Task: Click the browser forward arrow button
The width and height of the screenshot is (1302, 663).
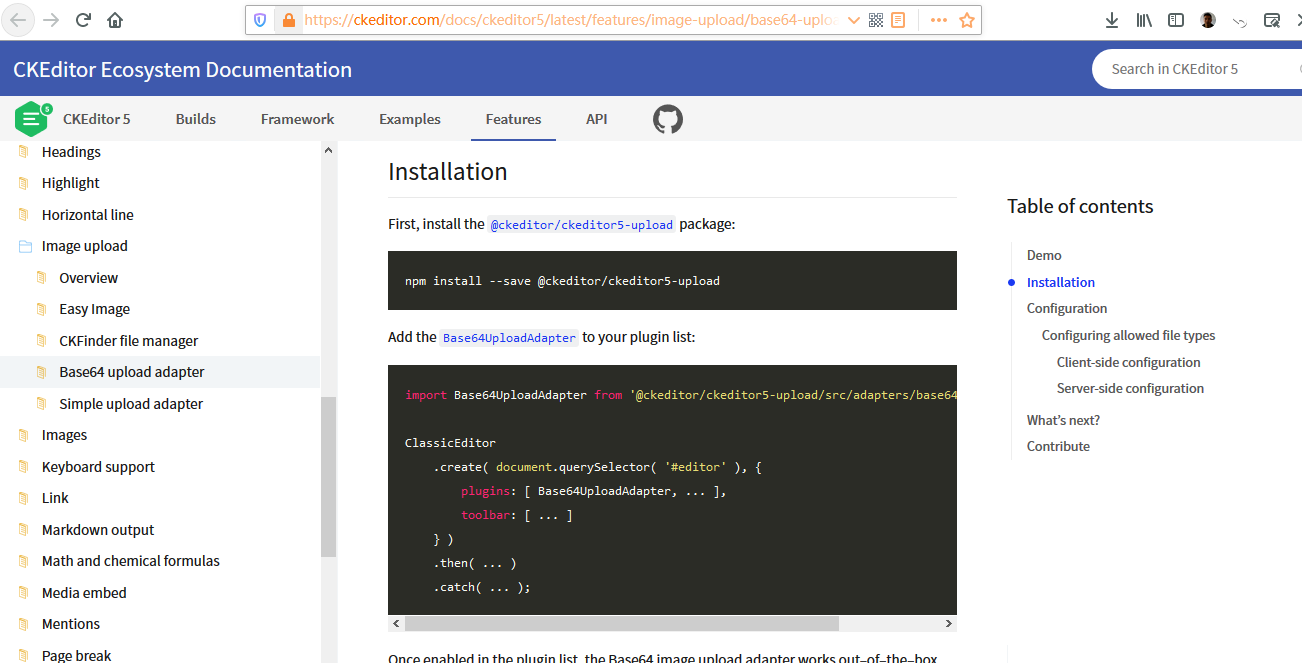Action: [51, 20]
